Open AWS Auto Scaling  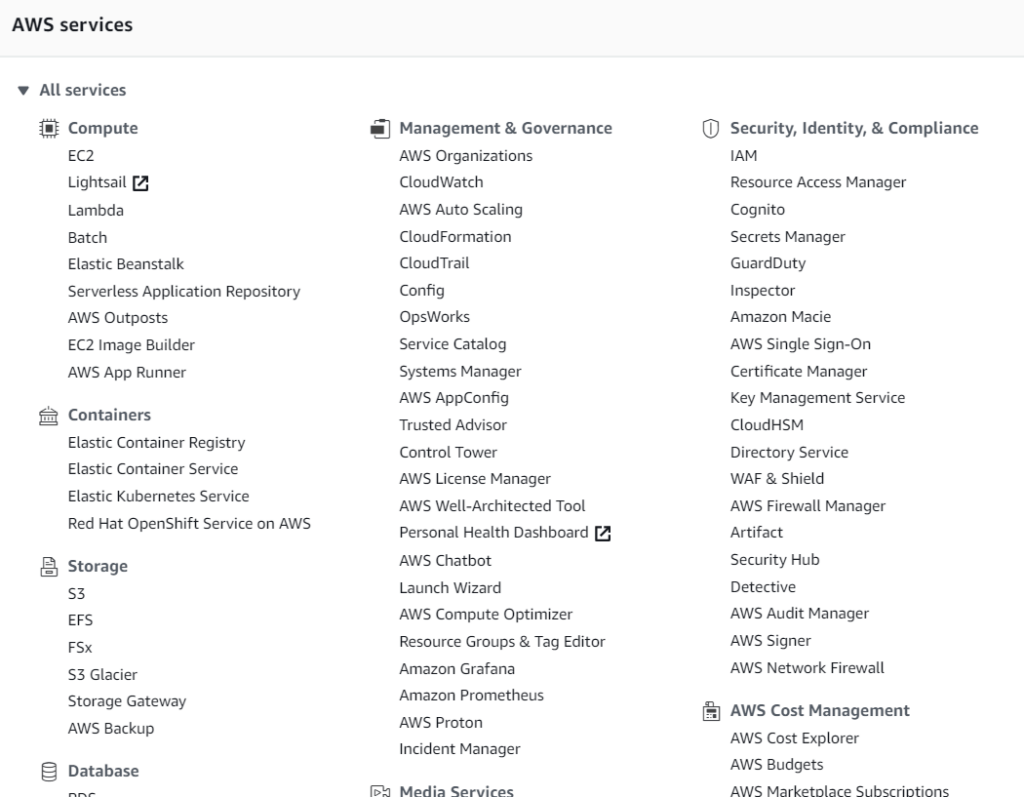tap(461, 210)
